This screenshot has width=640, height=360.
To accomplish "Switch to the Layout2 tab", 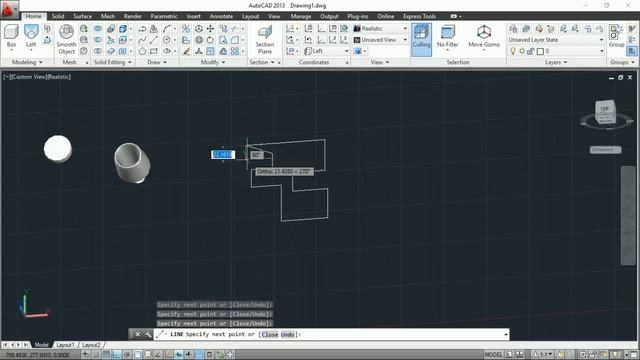I will pyautogui.click(x=91, y=345).
